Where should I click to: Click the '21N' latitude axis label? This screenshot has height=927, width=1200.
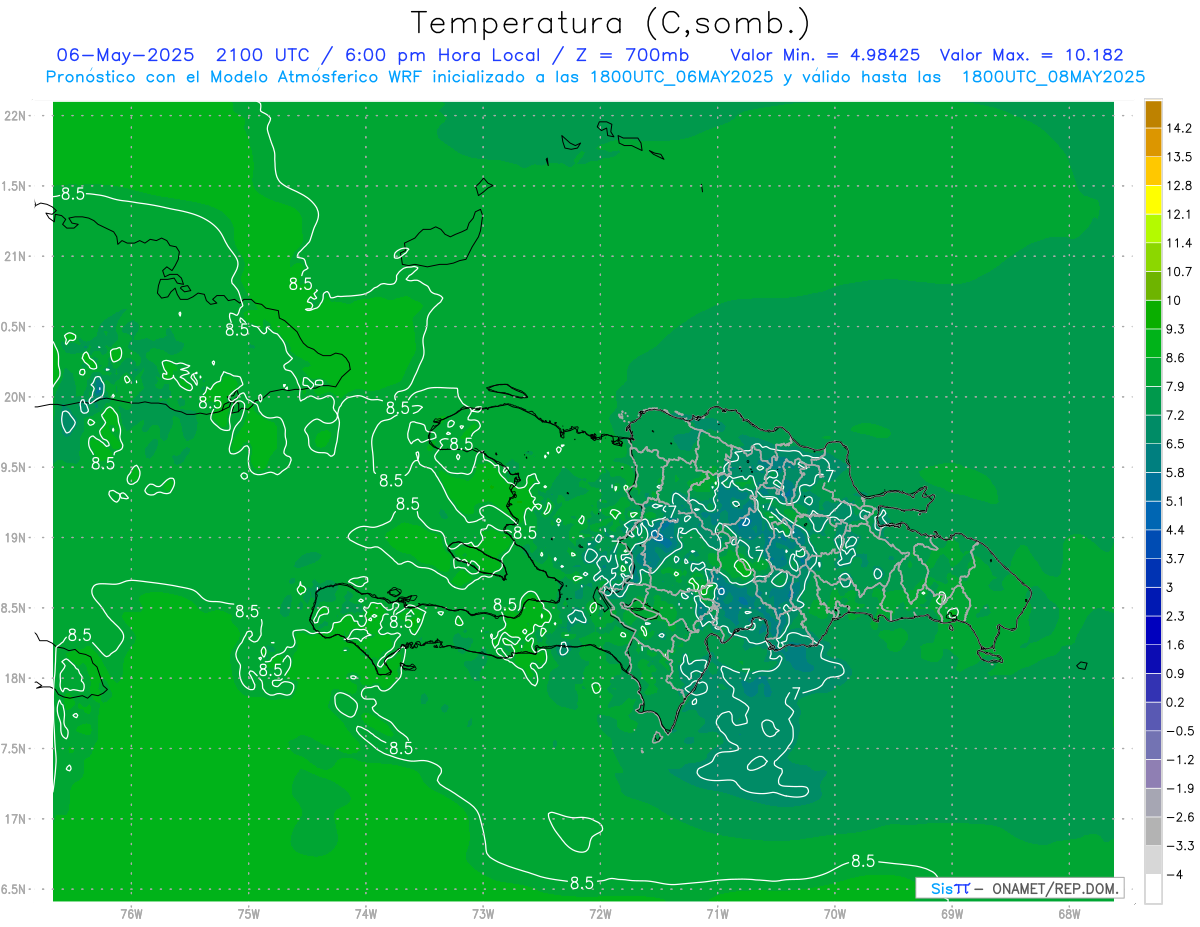pos(16,256)
